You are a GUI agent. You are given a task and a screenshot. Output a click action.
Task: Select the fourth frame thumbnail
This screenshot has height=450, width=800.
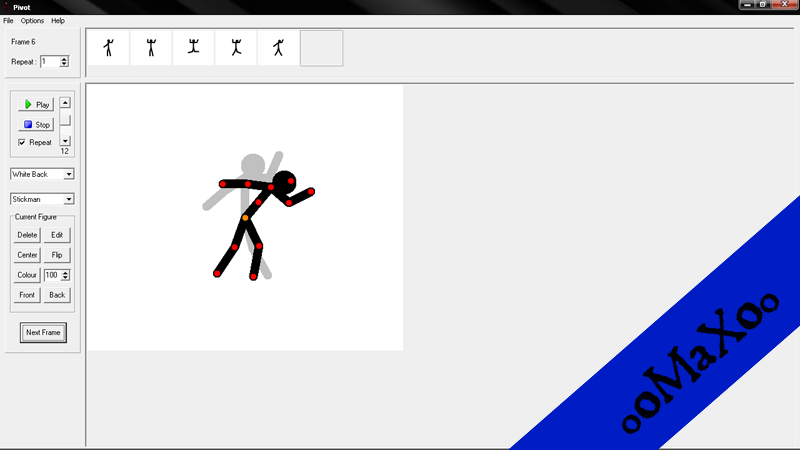pyautogui.click(x=236, y=48)
